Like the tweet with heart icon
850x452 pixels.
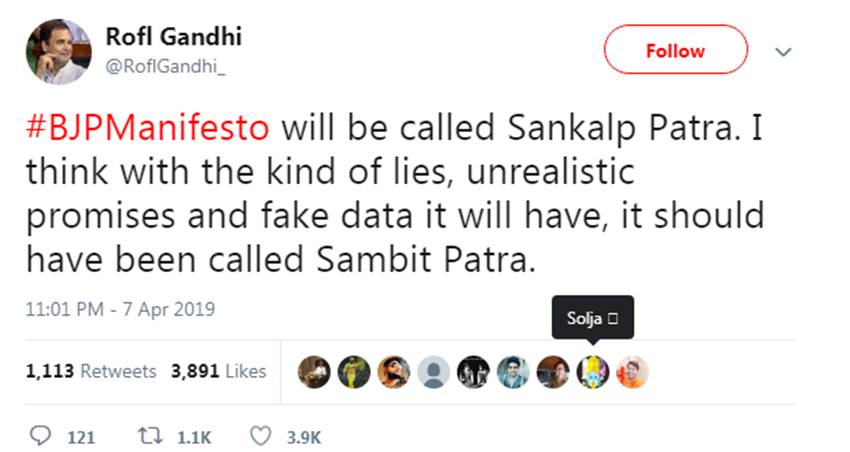tap(259, 437)
